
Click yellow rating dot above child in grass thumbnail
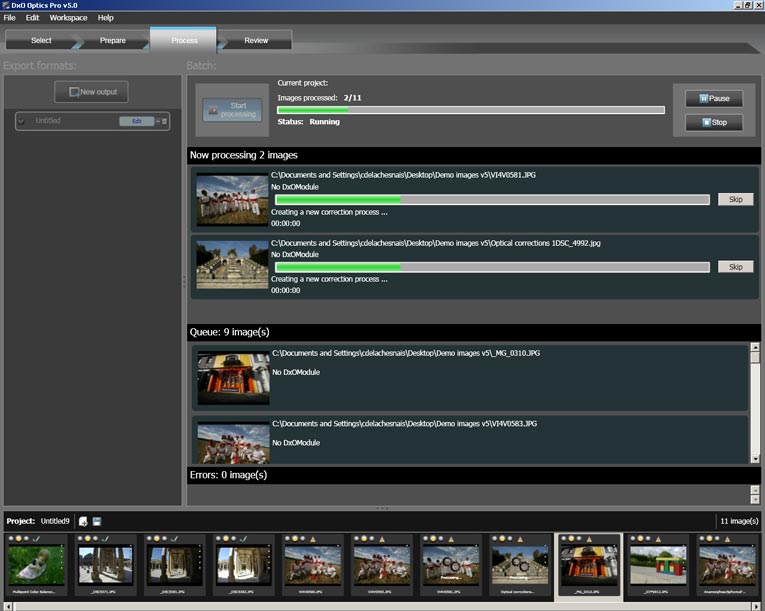tap(19, 539)
